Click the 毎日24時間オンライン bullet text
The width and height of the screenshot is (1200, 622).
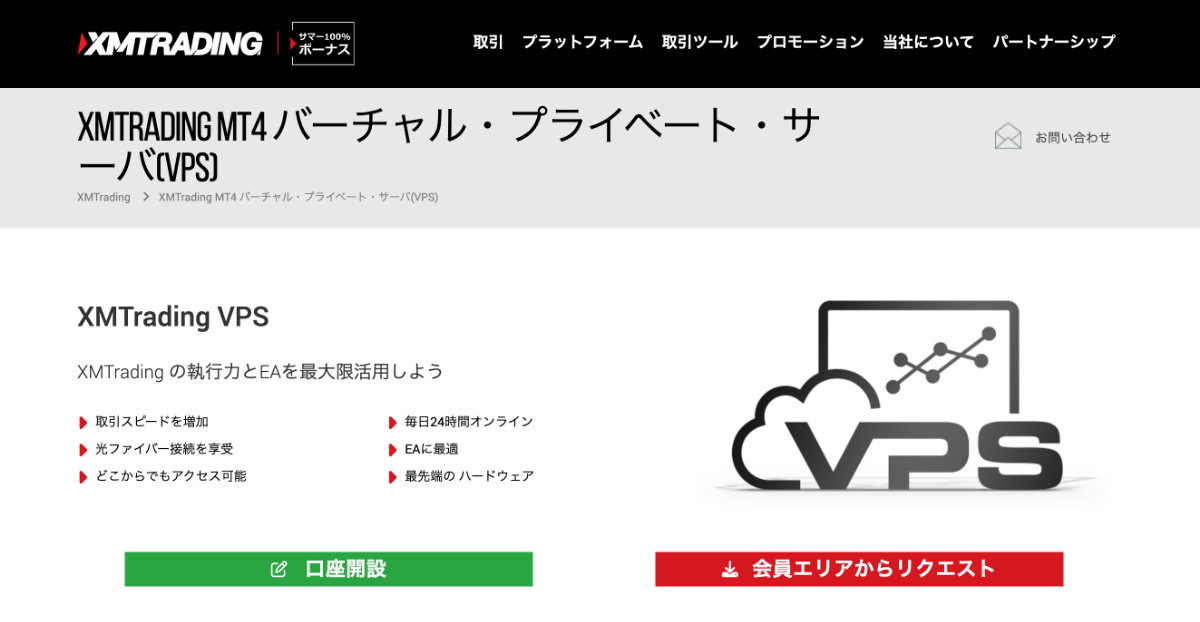[469, 422]
